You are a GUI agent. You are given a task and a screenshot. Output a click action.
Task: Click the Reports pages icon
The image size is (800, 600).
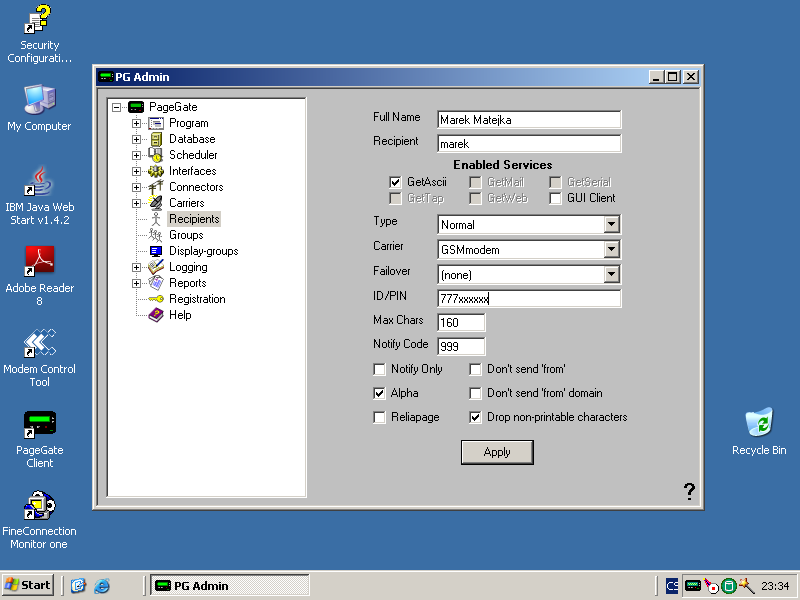(156, 283)
